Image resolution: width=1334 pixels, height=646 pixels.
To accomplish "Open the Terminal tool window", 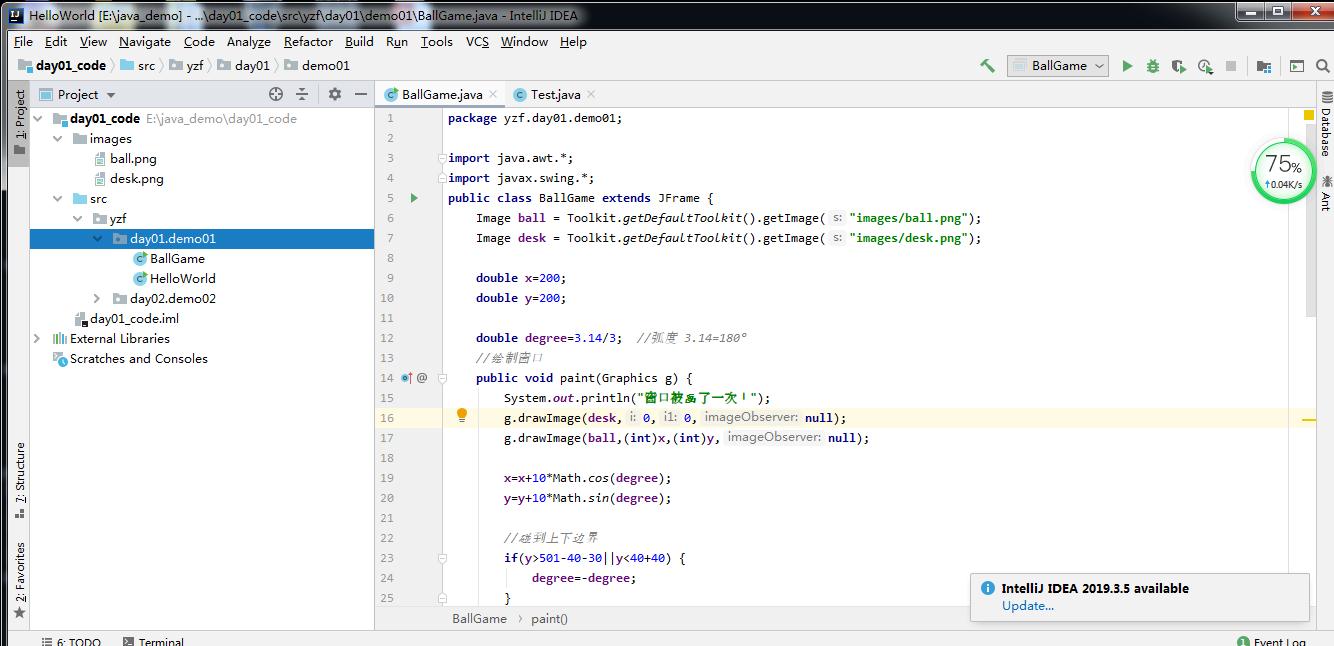I will (153, 640).
